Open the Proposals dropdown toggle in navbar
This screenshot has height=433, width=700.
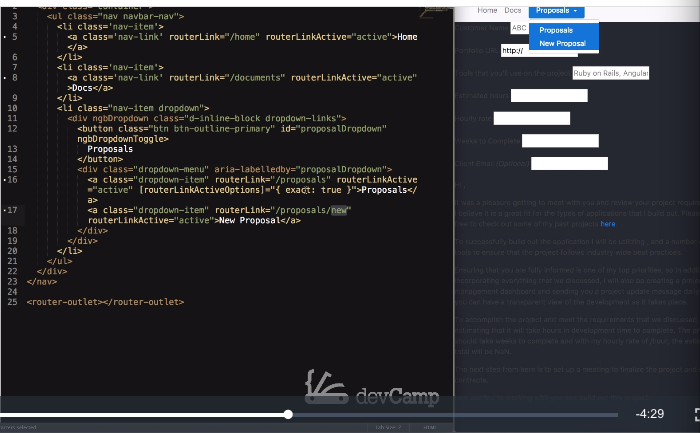[556, 10]
